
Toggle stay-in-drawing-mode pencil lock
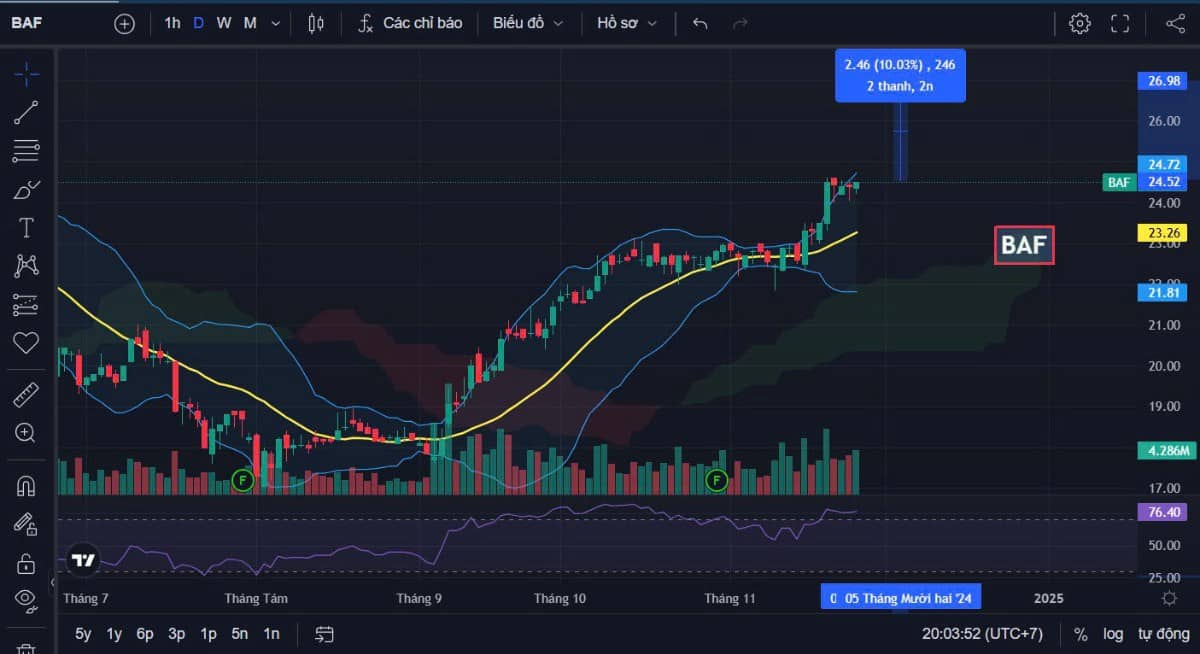tap(27, 524)
